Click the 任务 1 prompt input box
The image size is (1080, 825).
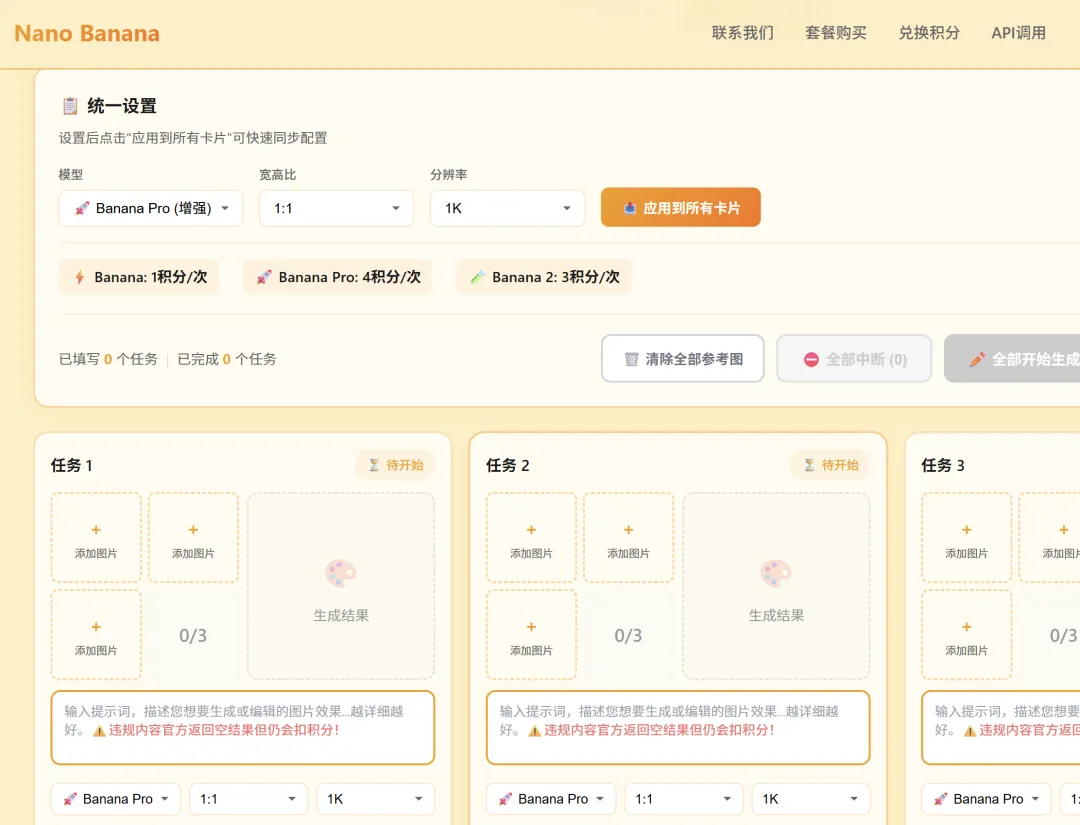(x=242, y=727)
